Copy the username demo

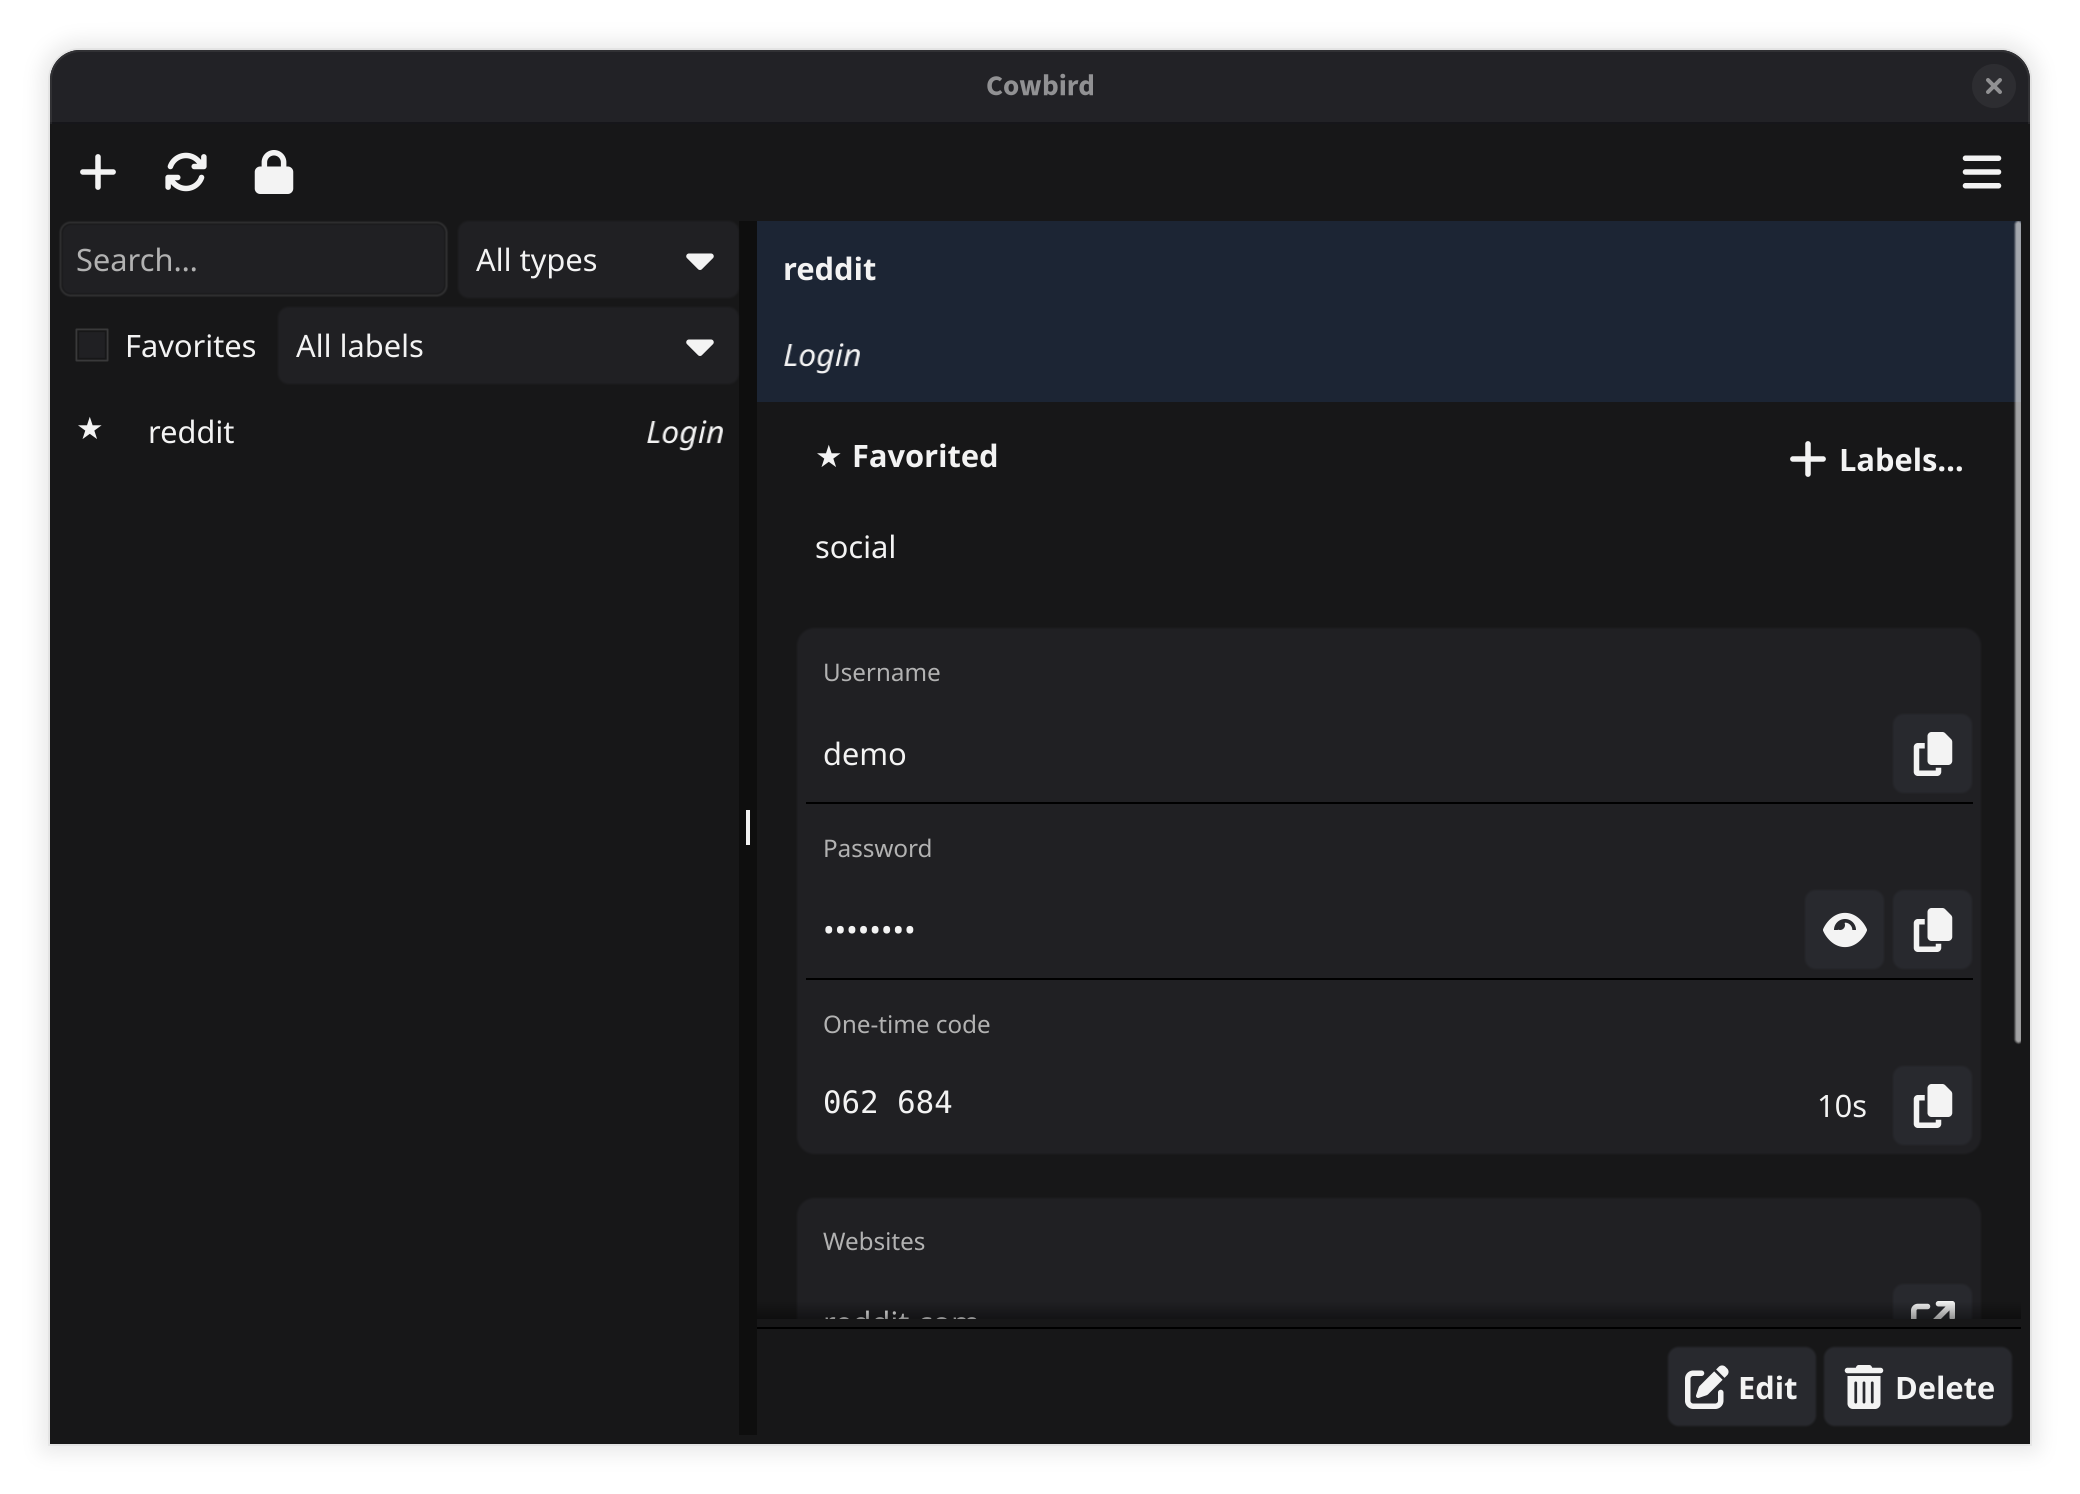[1932, 754]
